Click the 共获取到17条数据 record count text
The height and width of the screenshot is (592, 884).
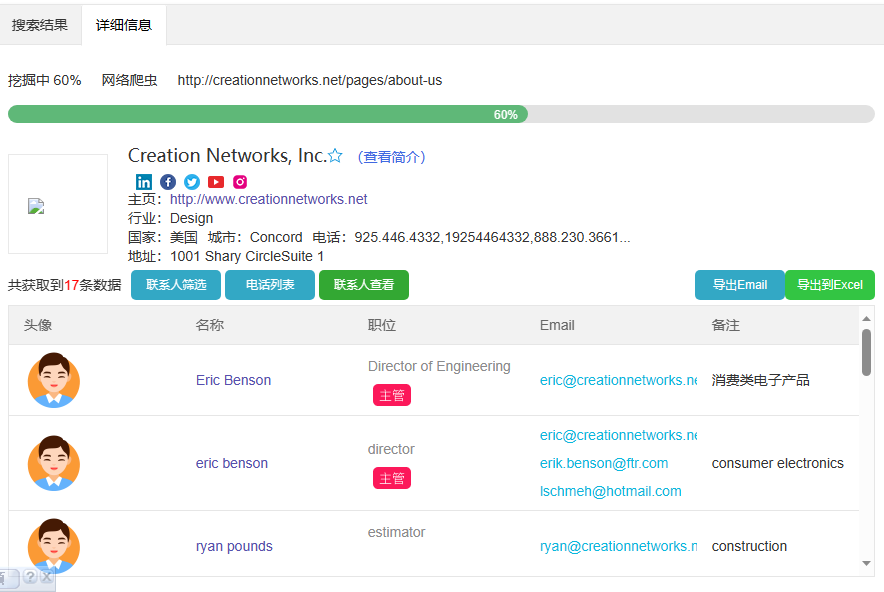pos(64,285)
